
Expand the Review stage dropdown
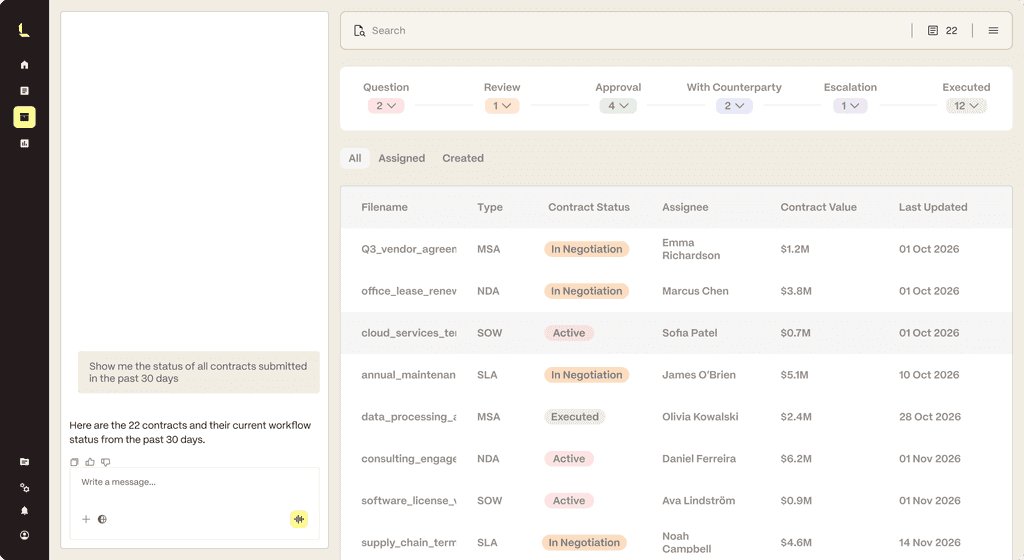pyautogui.click(x=502, y=106)
